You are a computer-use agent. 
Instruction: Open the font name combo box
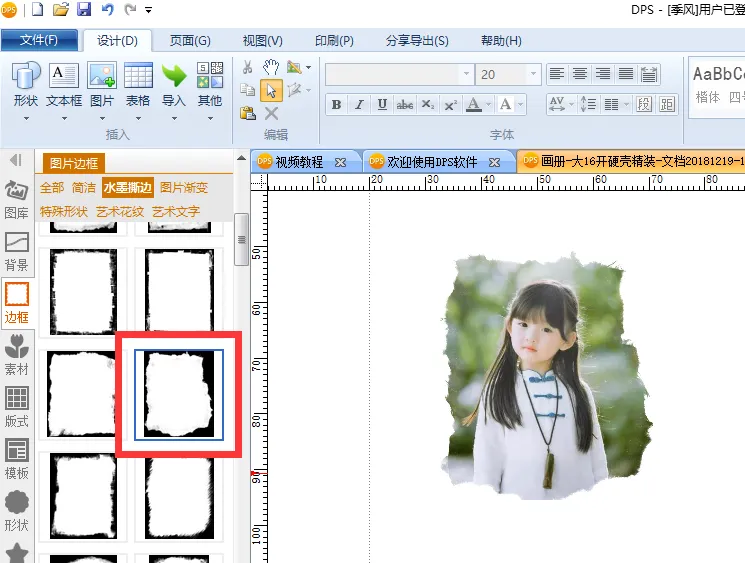400,74
